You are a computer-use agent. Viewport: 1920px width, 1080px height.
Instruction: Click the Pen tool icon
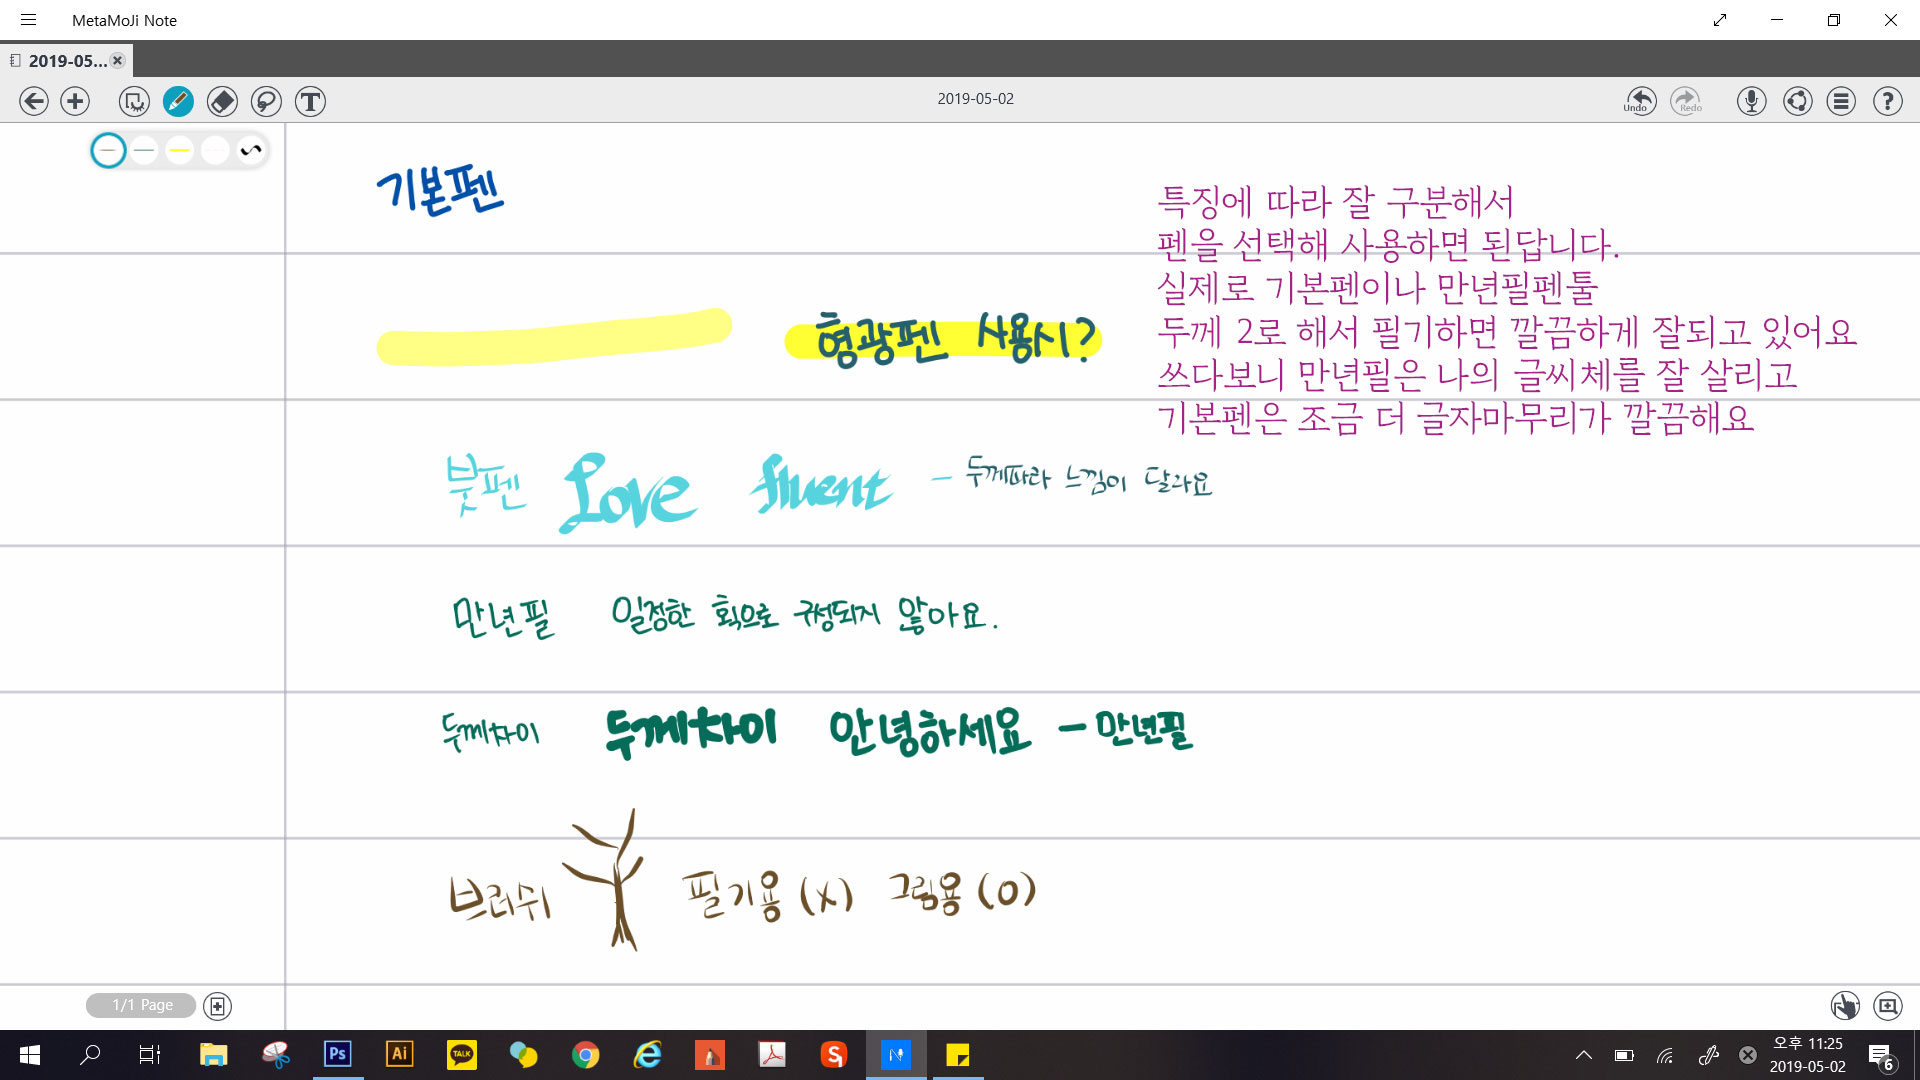click(178, 101)
